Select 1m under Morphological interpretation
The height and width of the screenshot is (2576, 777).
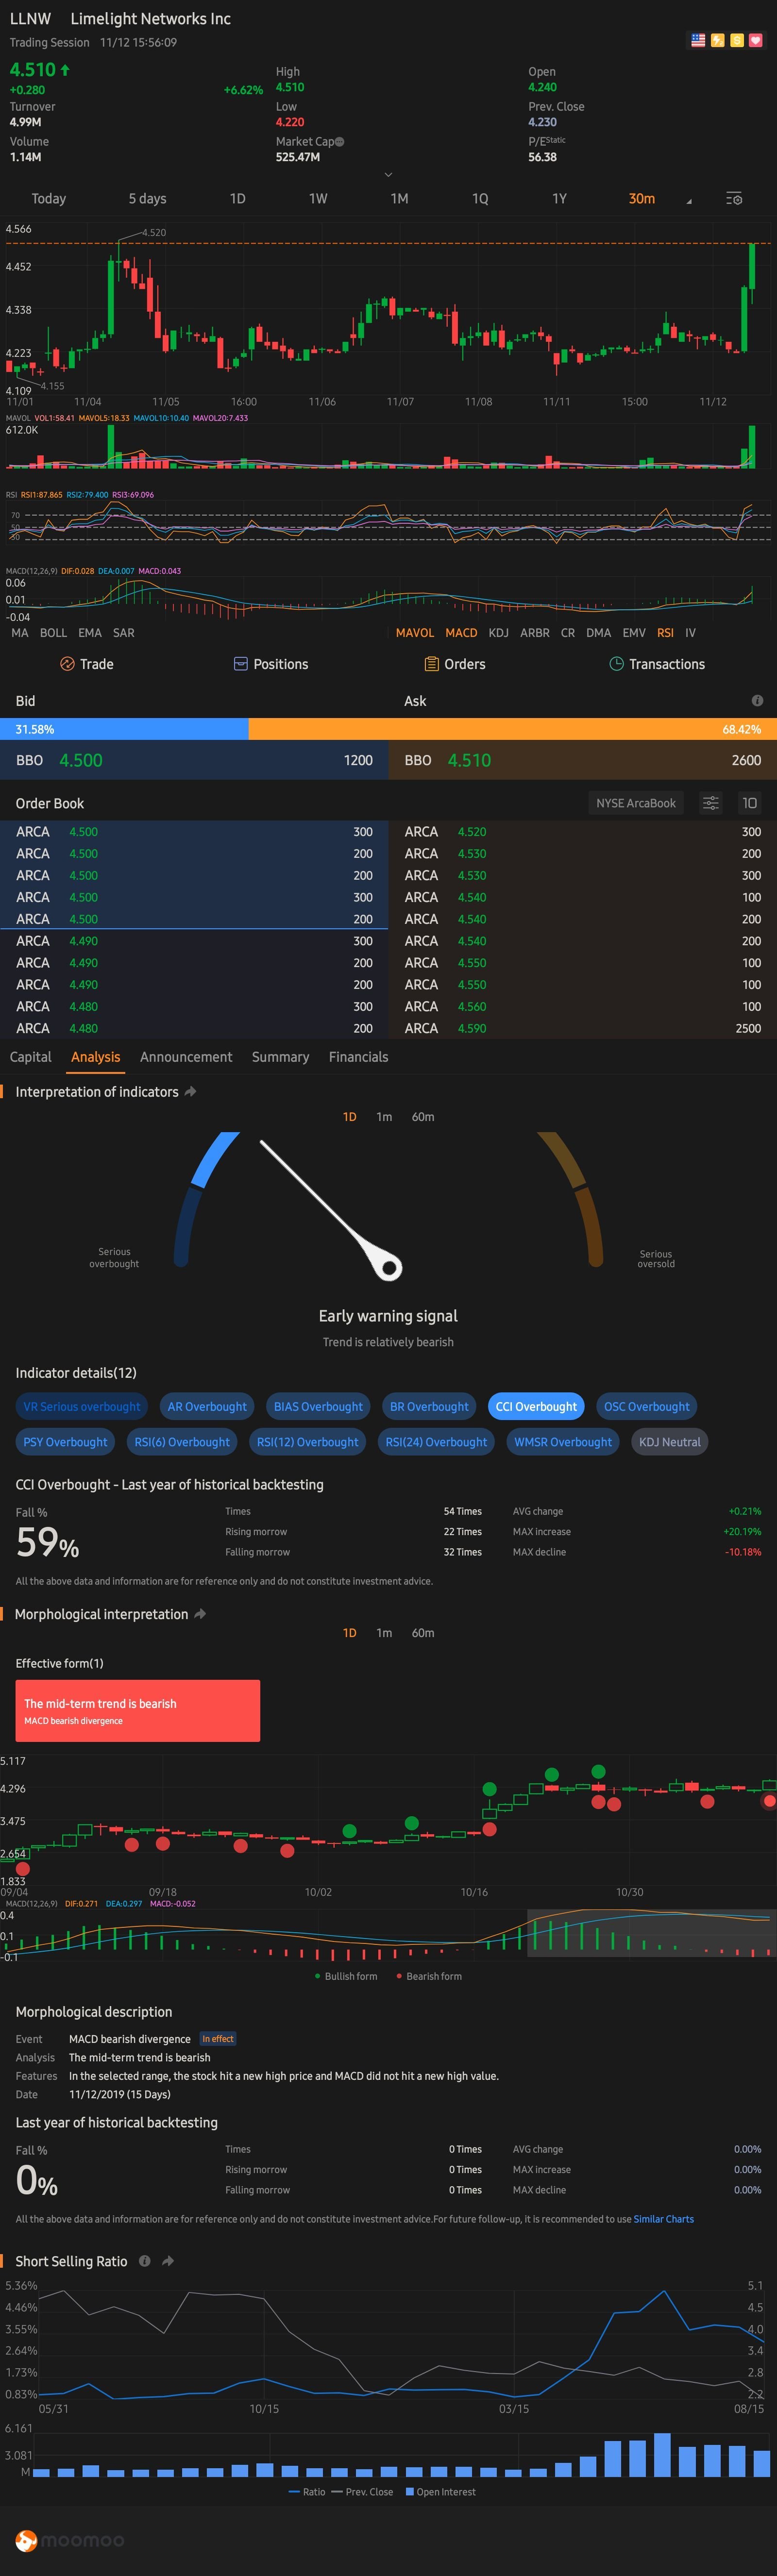pos(384,1633)
